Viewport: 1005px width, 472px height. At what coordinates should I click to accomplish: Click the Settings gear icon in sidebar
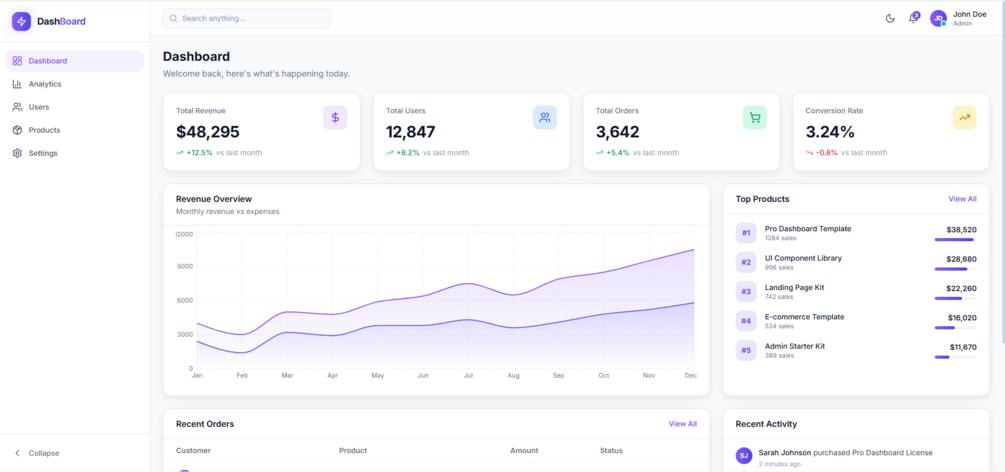(x=17, y=153)
